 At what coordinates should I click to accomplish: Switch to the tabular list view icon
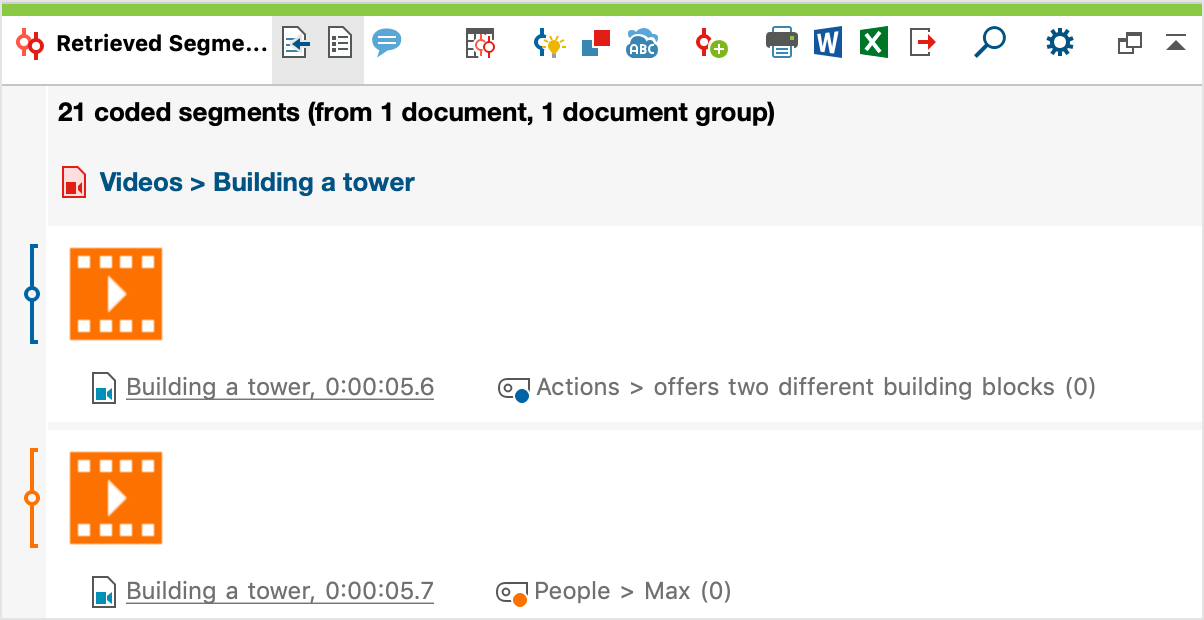point(341,44)
